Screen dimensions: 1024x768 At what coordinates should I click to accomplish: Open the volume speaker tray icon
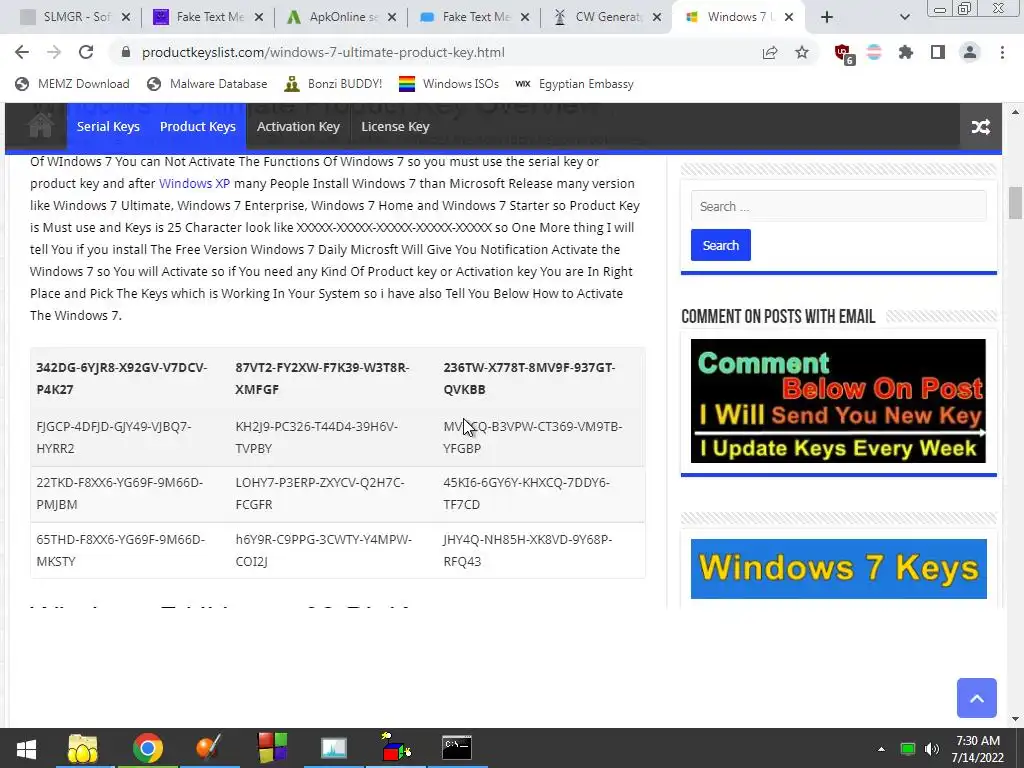point(932,749)
